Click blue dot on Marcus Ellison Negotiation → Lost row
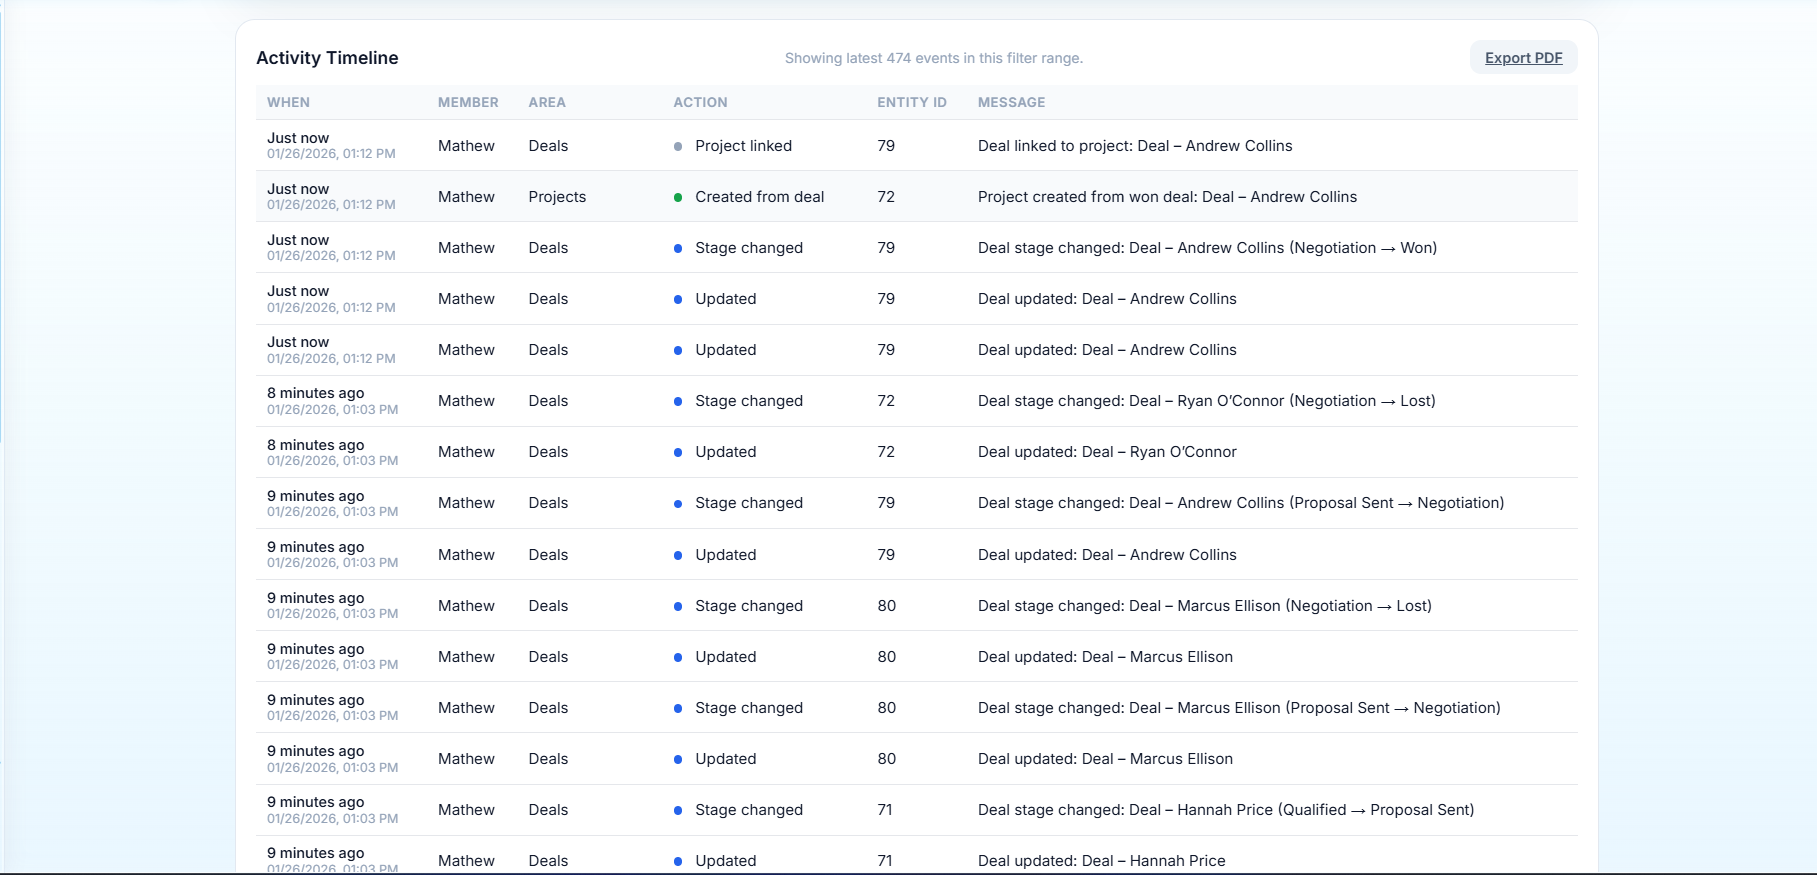1817x875 pixels. [x=678, y=606]
